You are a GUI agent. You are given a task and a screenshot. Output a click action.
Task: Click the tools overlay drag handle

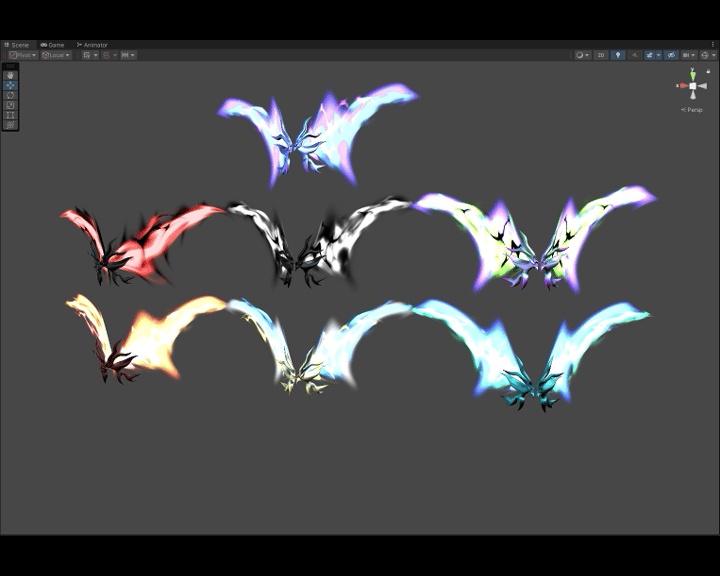pyautogui.click(x=10, y=66)
